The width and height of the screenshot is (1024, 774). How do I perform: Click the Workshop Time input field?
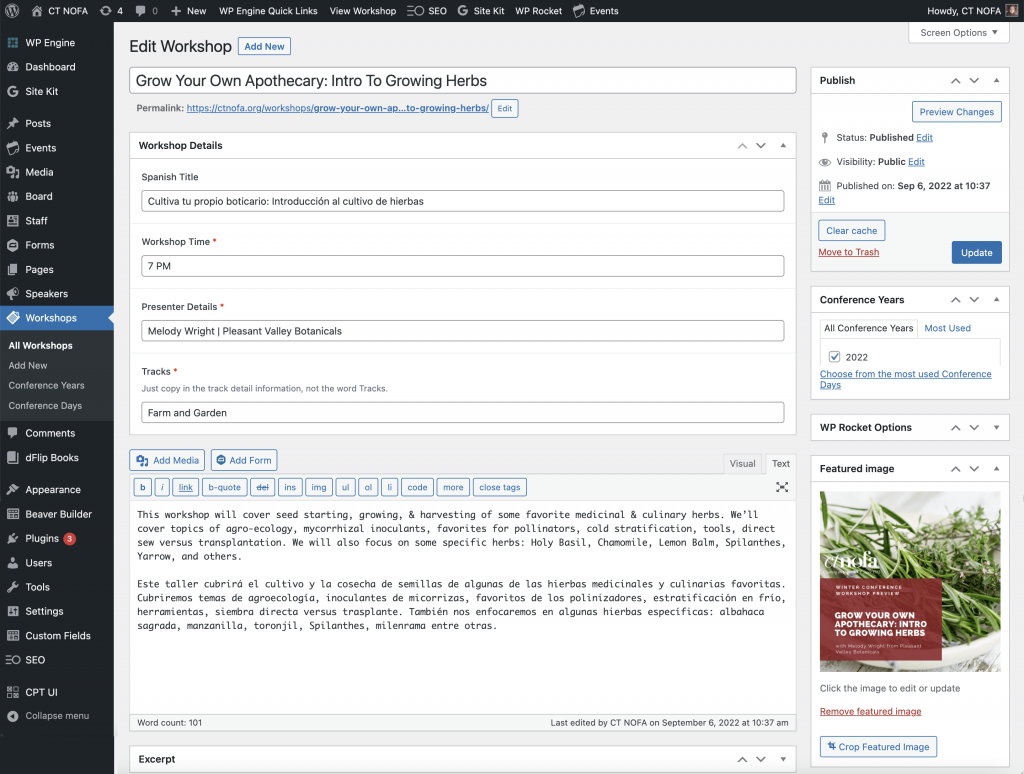(462, 266)
